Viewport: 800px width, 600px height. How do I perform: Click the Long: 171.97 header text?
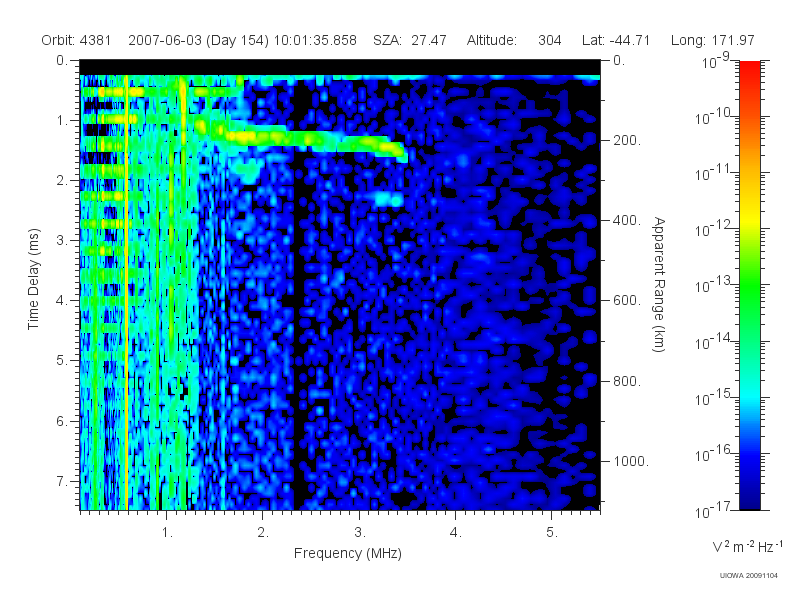pyautogui.click(x=712, y=40)
